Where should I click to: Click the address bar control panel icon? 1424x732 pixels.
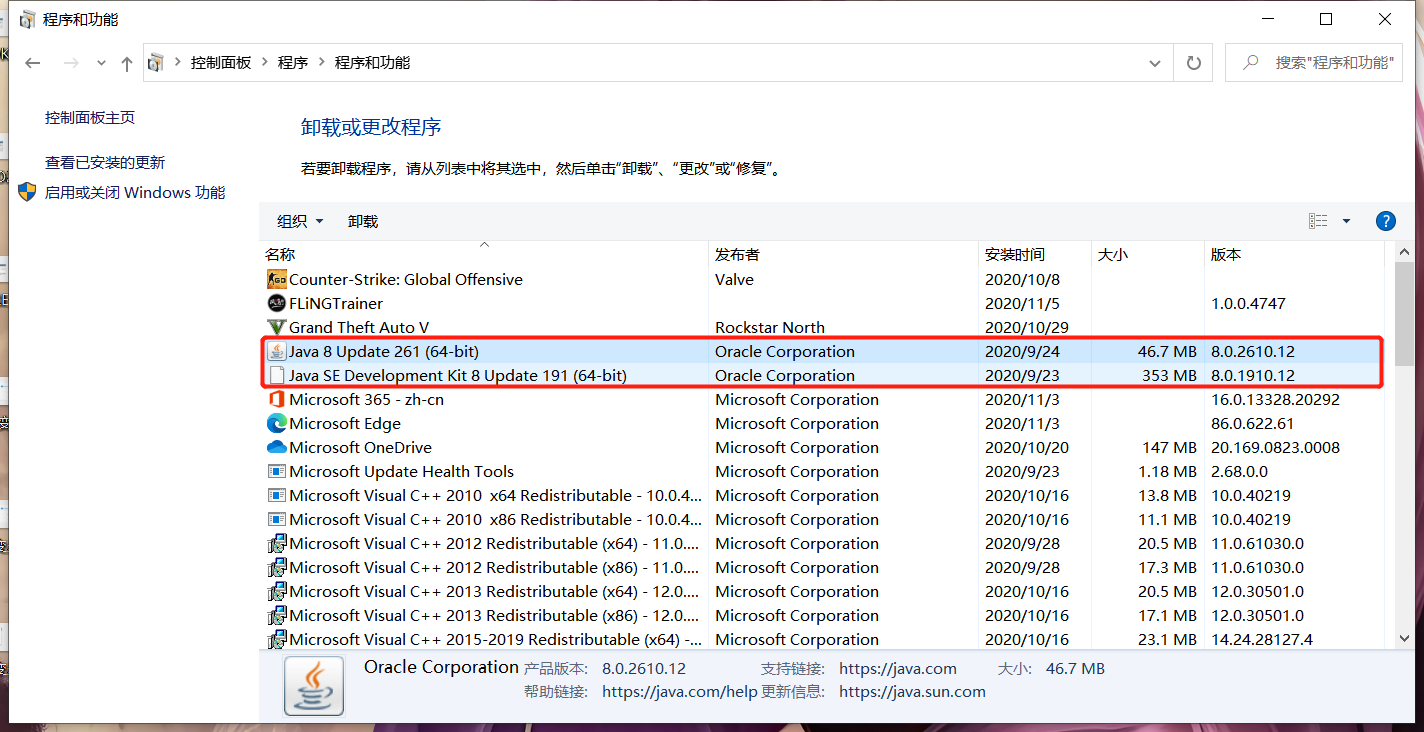(x=155, y=63)
